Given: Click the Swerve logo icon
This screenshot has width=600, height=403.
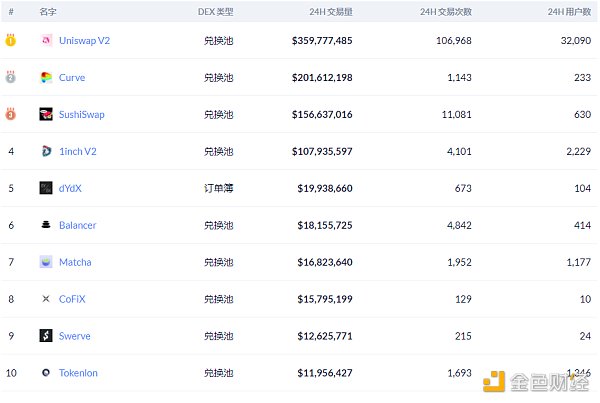Looking at the screenshot, I should [x=46, y=336].
